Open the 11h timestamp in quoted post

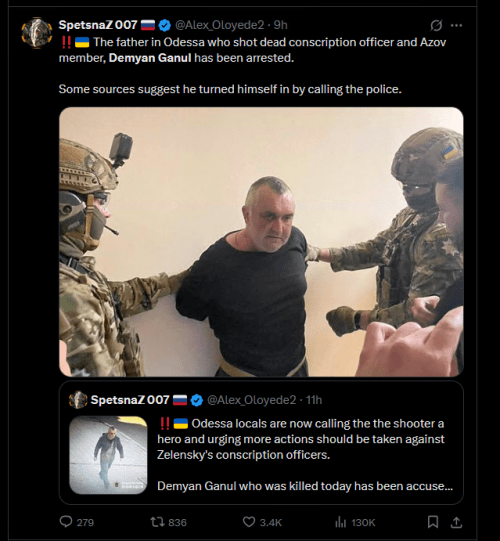tap(314, 400)
